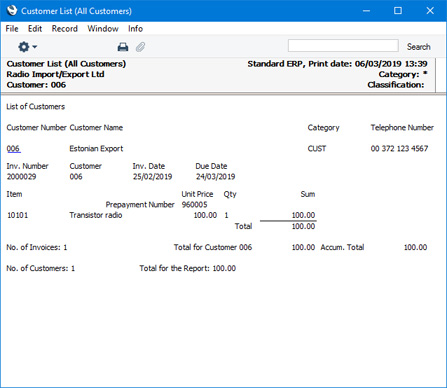The width and height of the screenshot is (447, 388).
Task: Open the gear operations menu
Action: (x=27, y=47)
